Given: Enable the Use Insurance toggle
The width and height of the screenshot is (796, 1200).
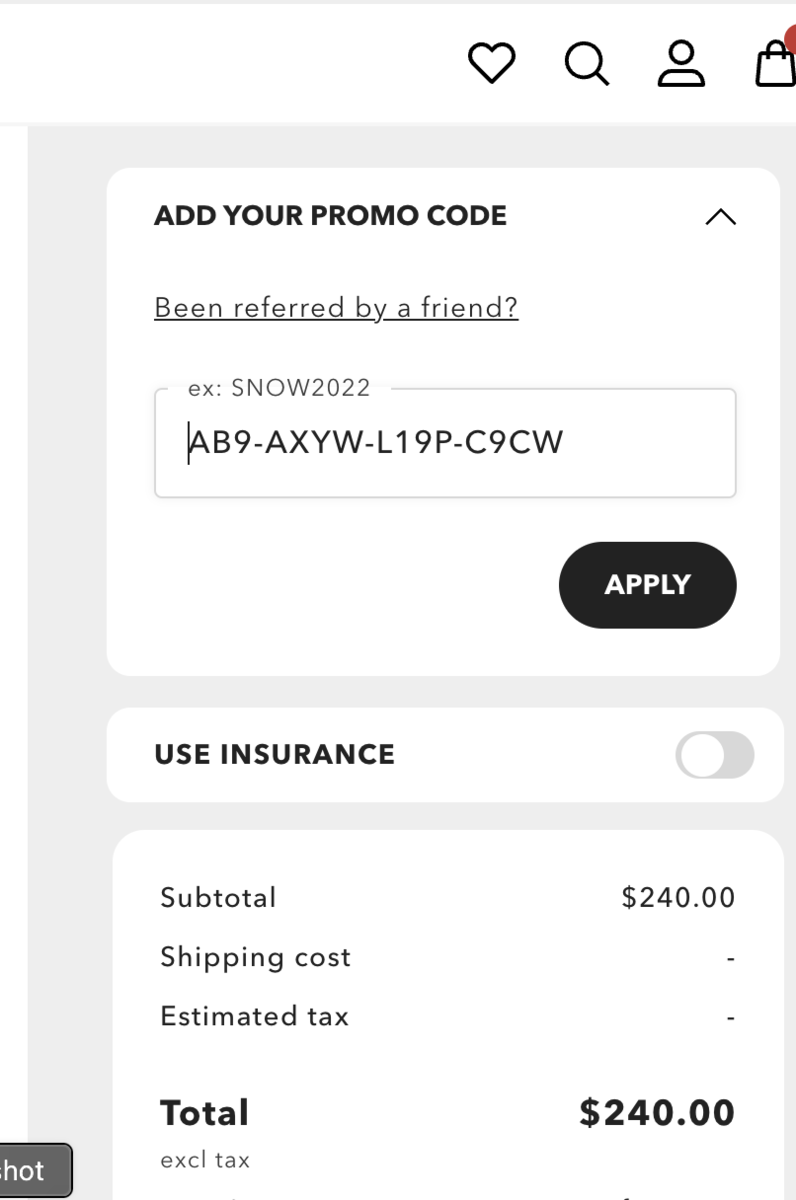Looking at the screenshot, I should click(x=714, y=755).
